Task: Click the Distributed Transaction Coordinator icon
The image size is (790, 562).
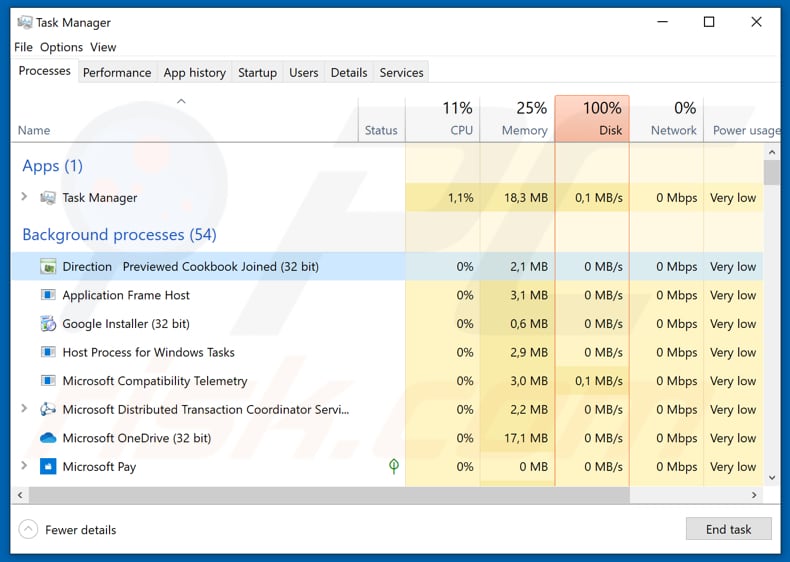Action: click(48, 409)
